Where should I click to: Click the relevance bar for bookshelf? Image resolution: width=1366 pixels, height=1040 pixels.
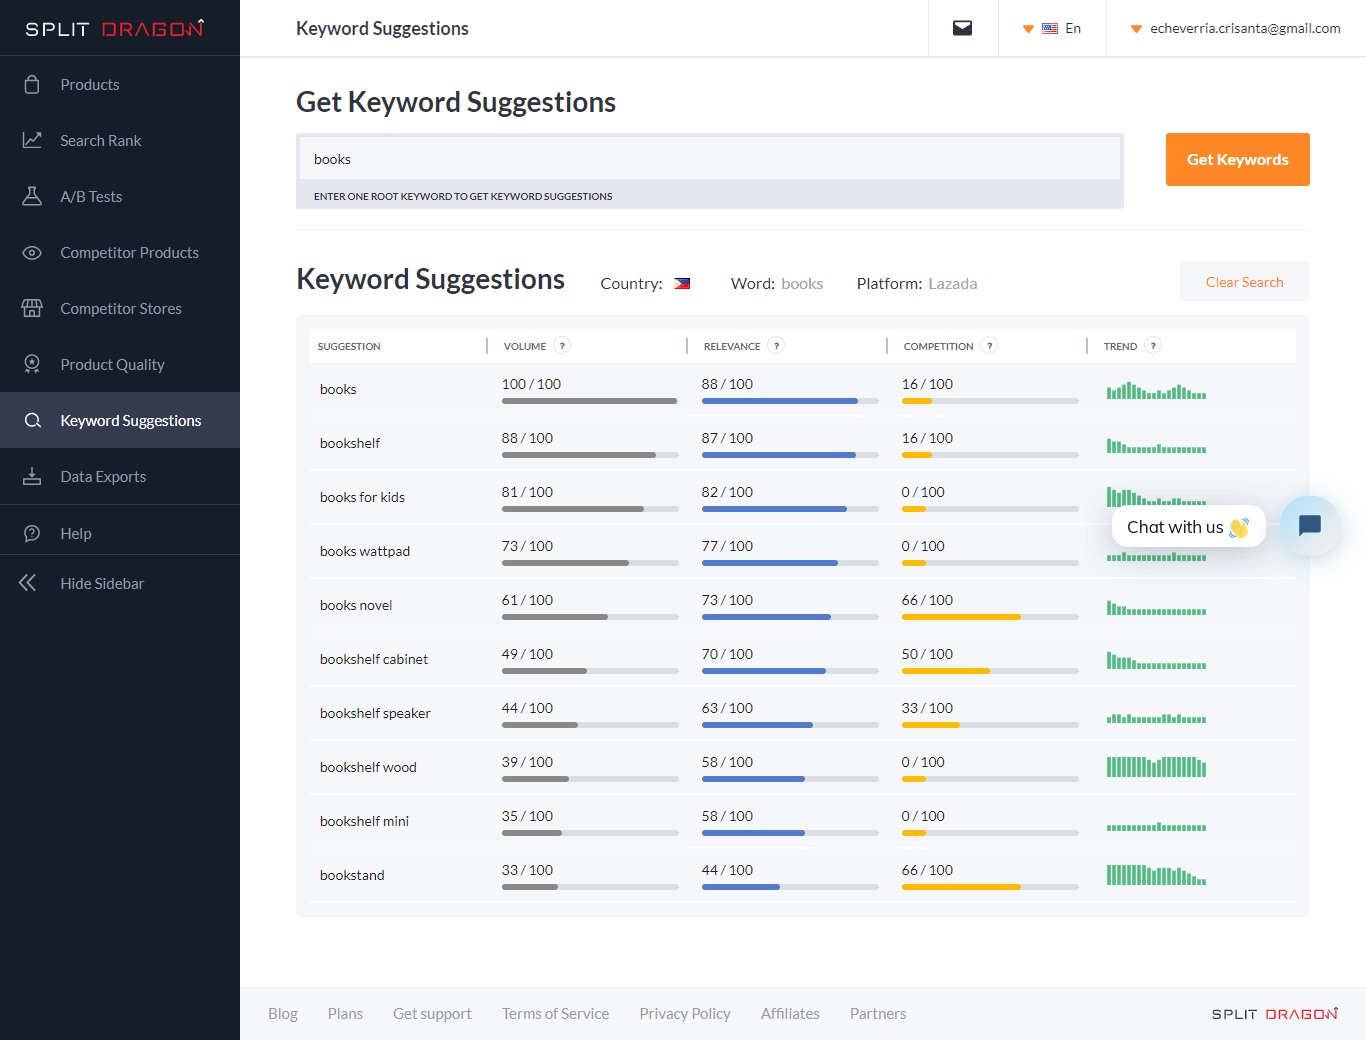tap(790, 455)
